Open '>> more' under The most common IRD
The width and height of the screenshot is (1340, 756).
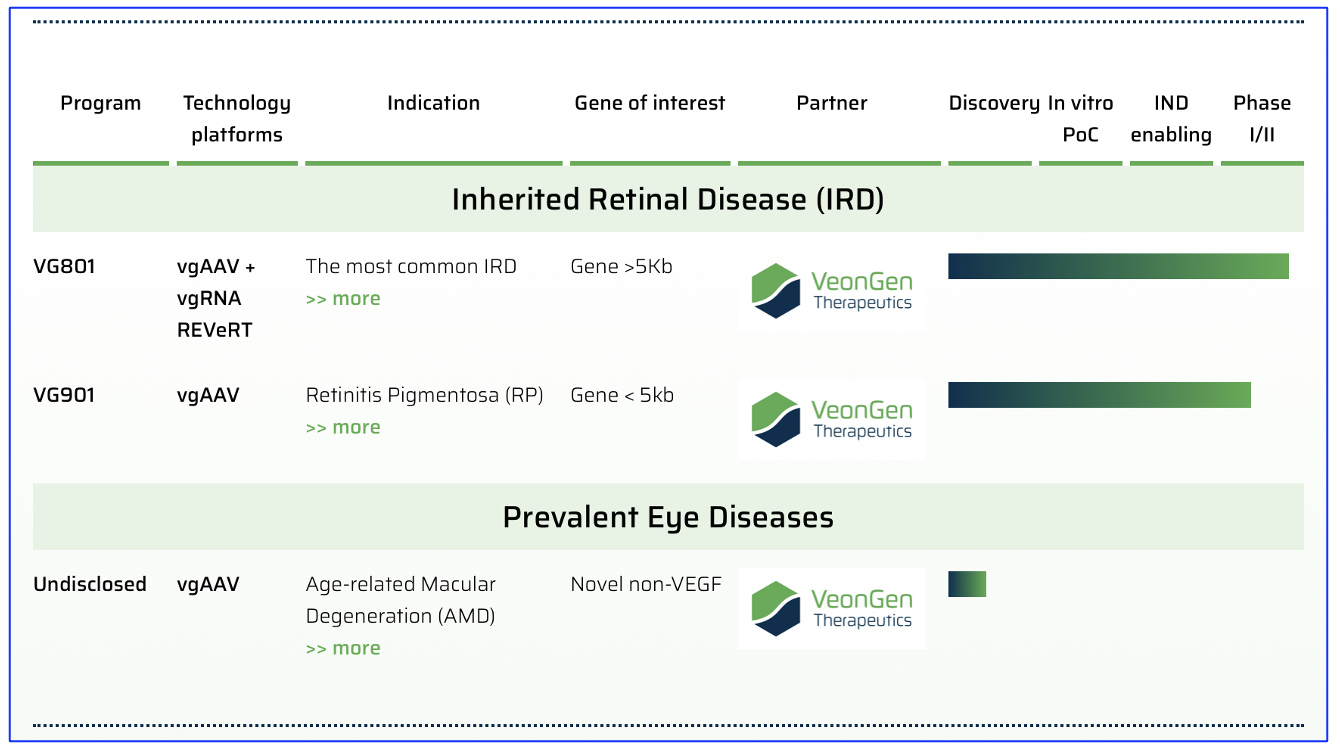pyautogui.click(x=343, y=299)
